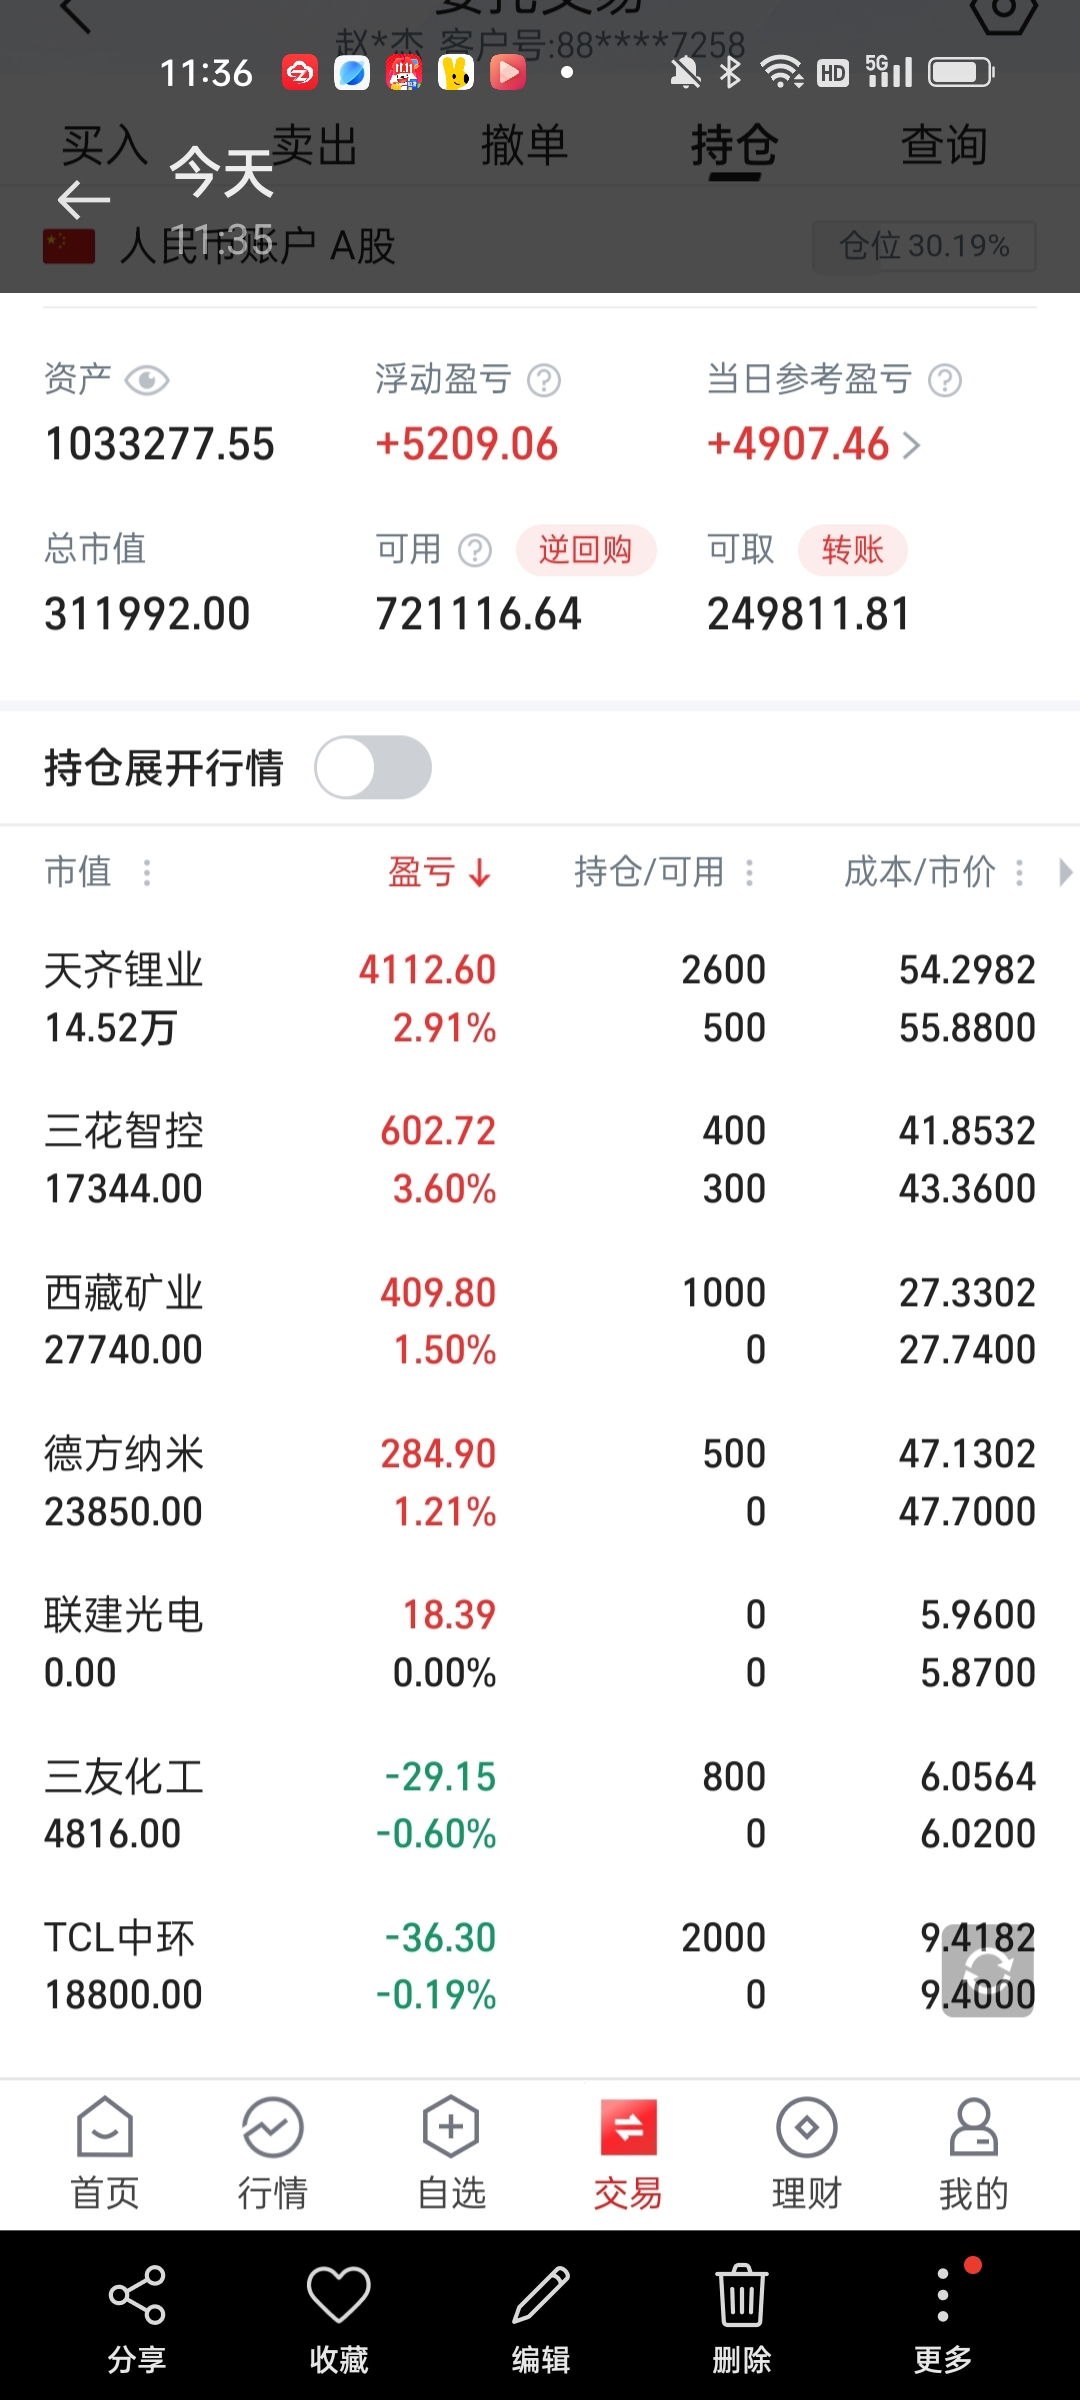Tap the back arrow at top left
This screenshot has height=2400, width=1080.
pyautogui.click(x=84, y=200)
